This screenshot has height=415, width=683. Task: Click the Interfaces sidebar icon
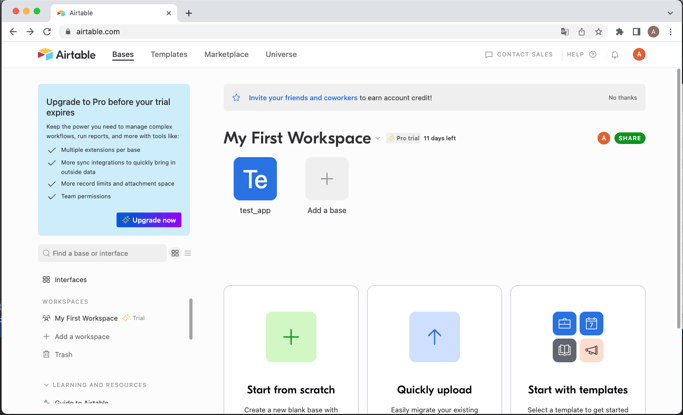coord(46,280)
